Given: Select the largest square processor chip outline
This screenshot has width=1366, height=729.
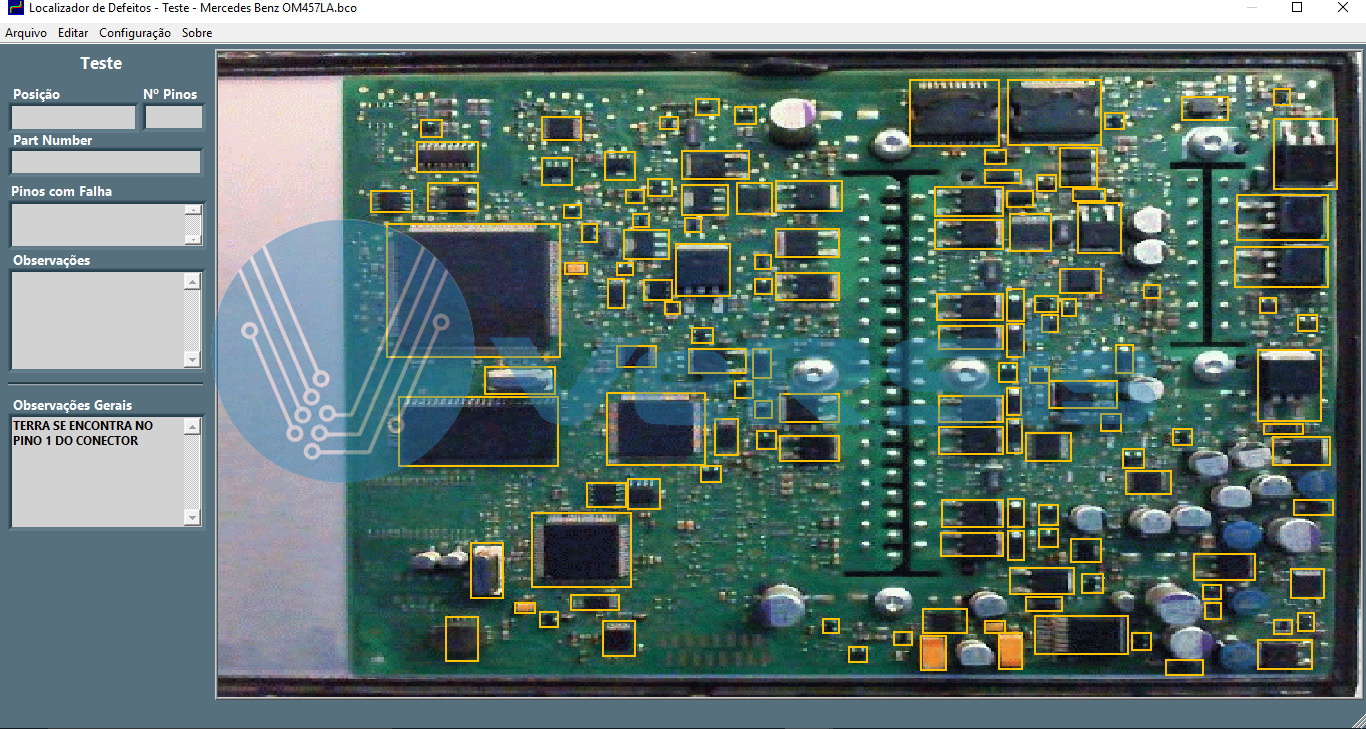Looking at the screenshot, I should [473, 290].
